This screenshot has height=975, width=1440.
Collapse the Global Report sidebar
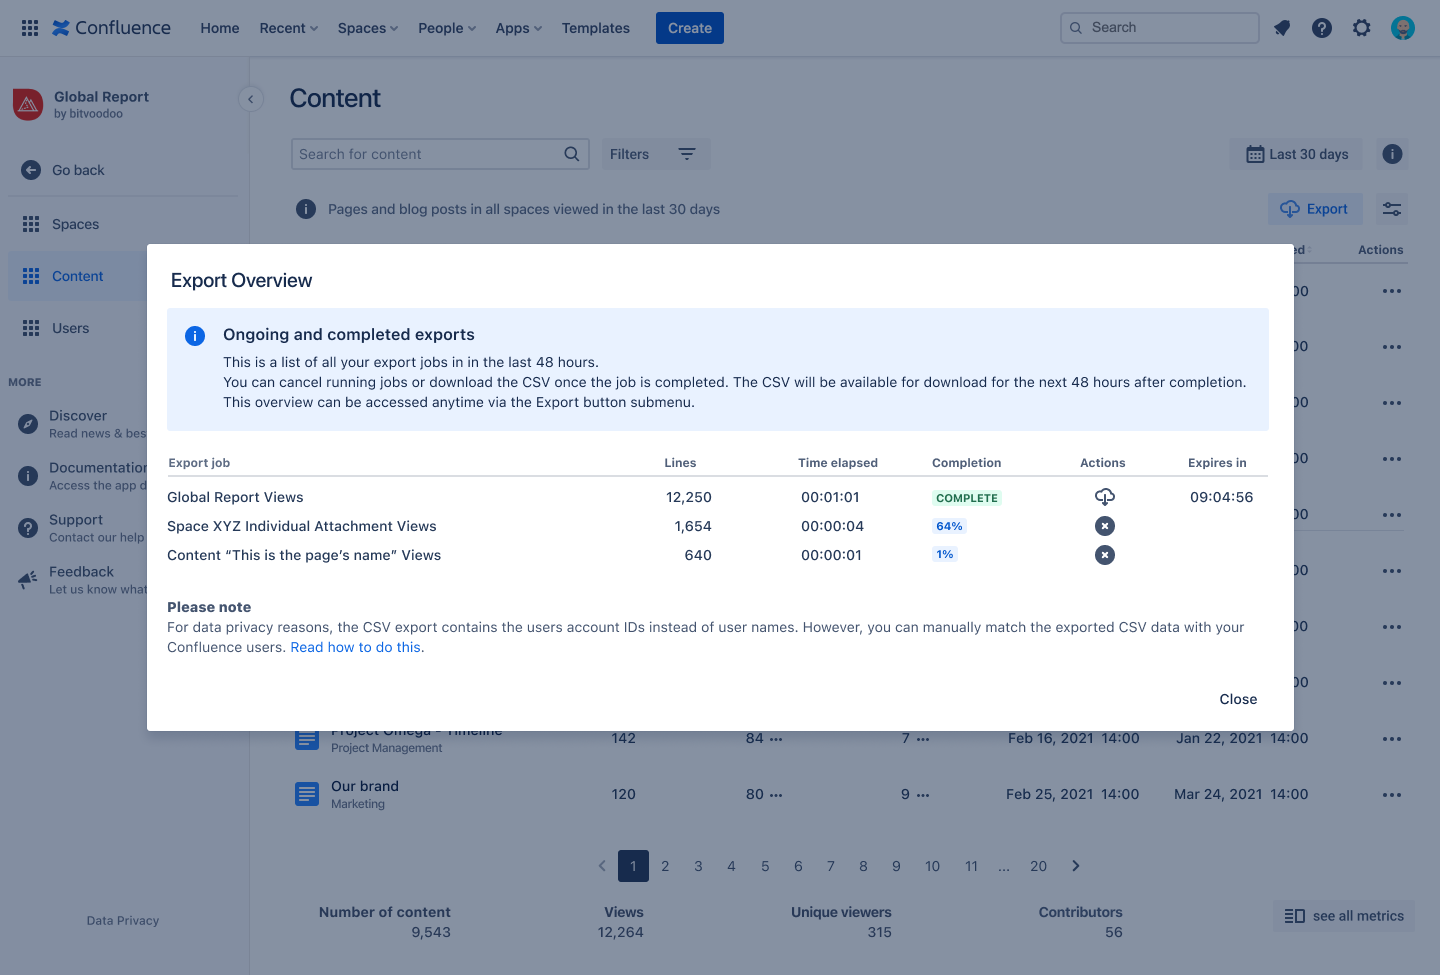pyautogui.click(x=250, y=98)
